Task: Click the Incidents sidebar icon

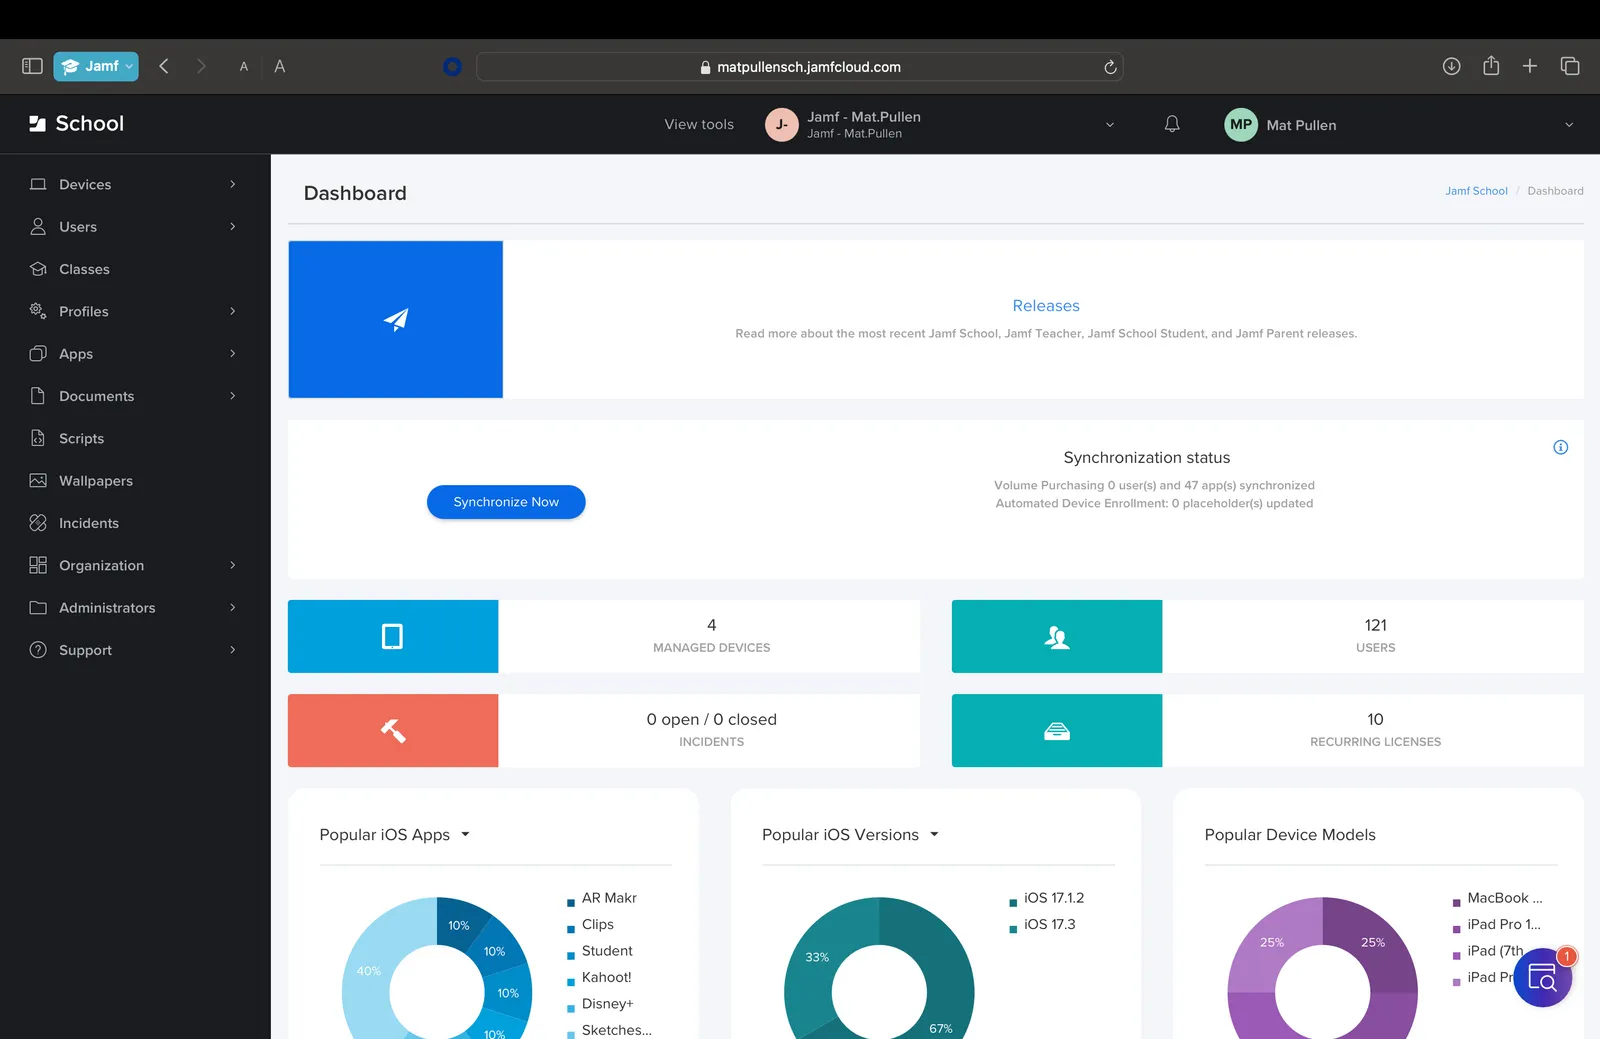Action: click(38, 523)
